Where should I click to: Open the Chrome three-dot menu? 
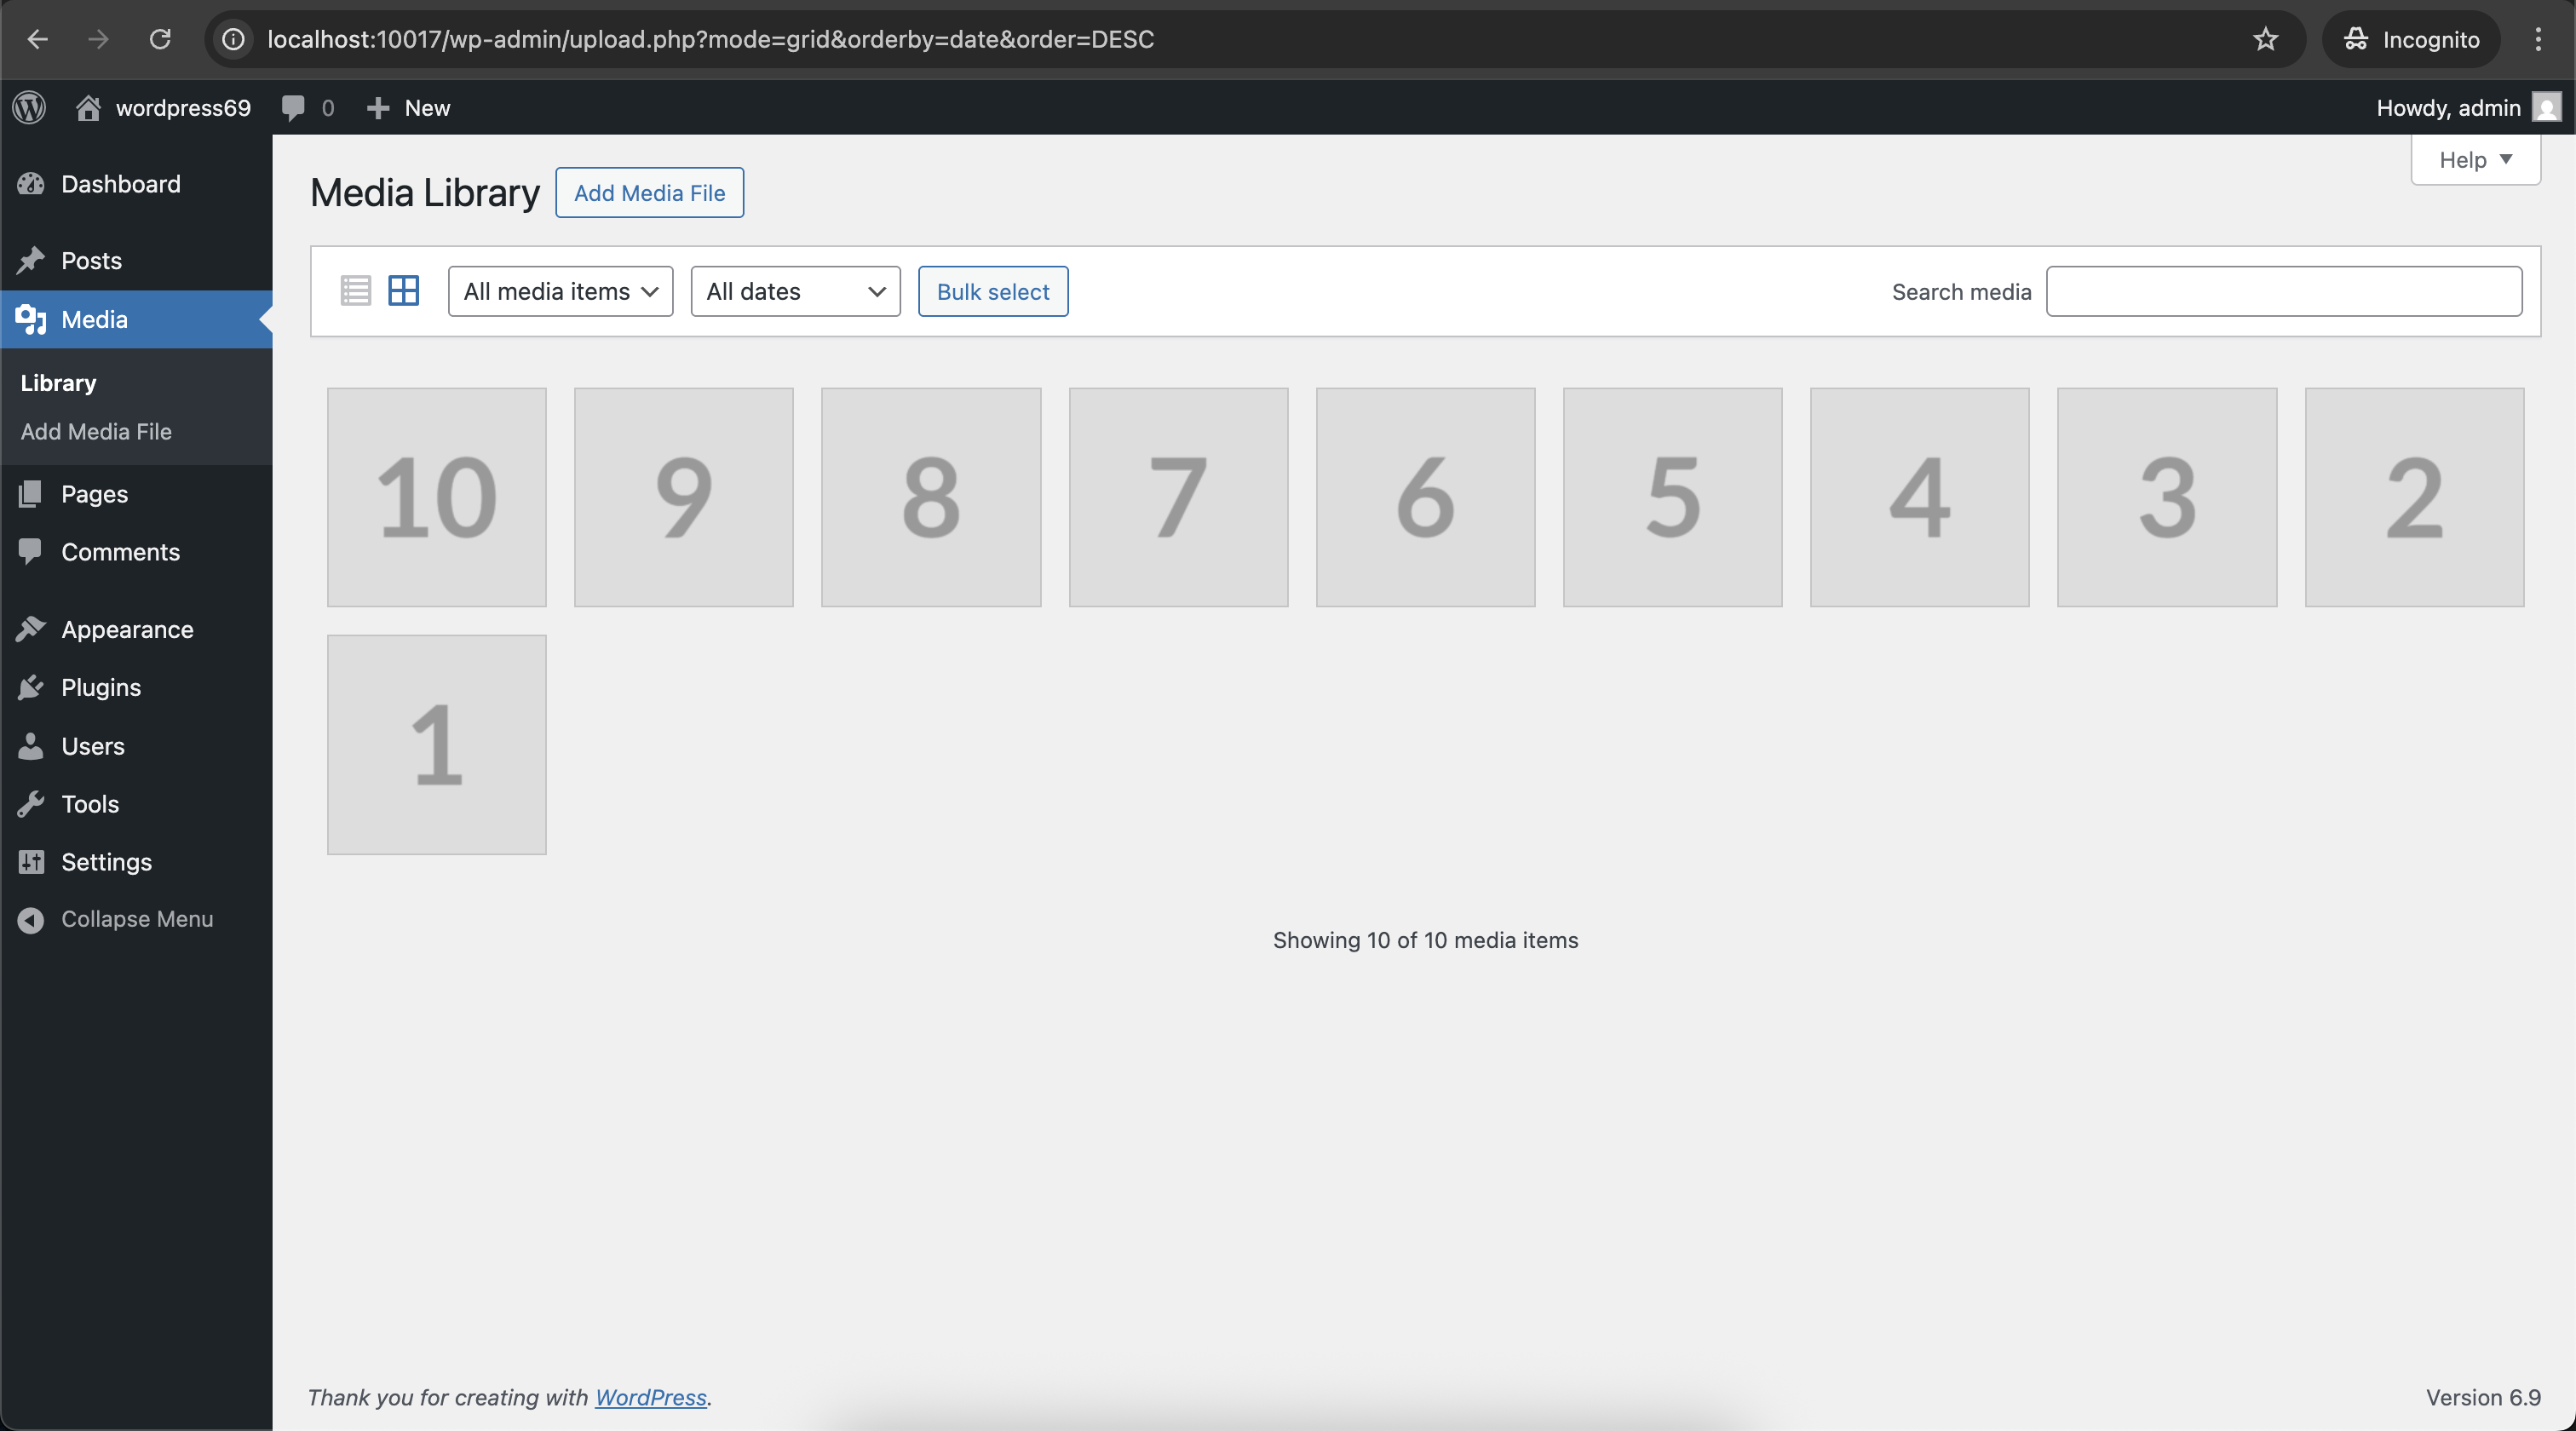point(2538,39)
